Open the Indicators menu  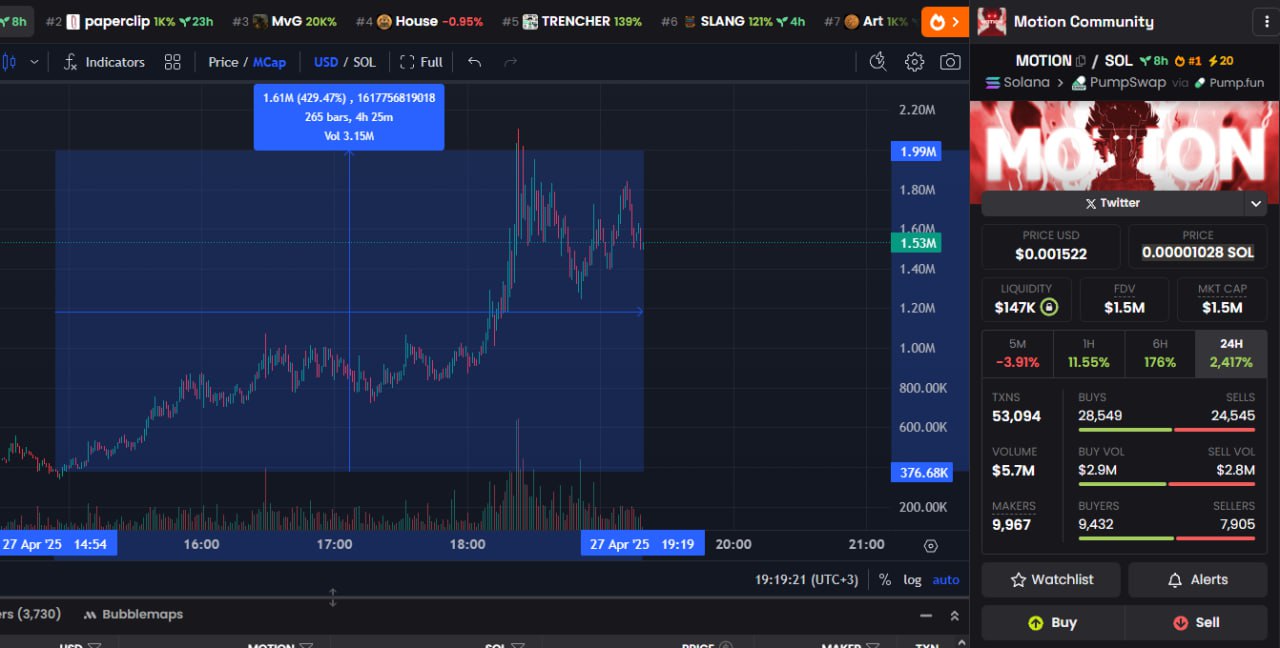click(x=104, y=62)
